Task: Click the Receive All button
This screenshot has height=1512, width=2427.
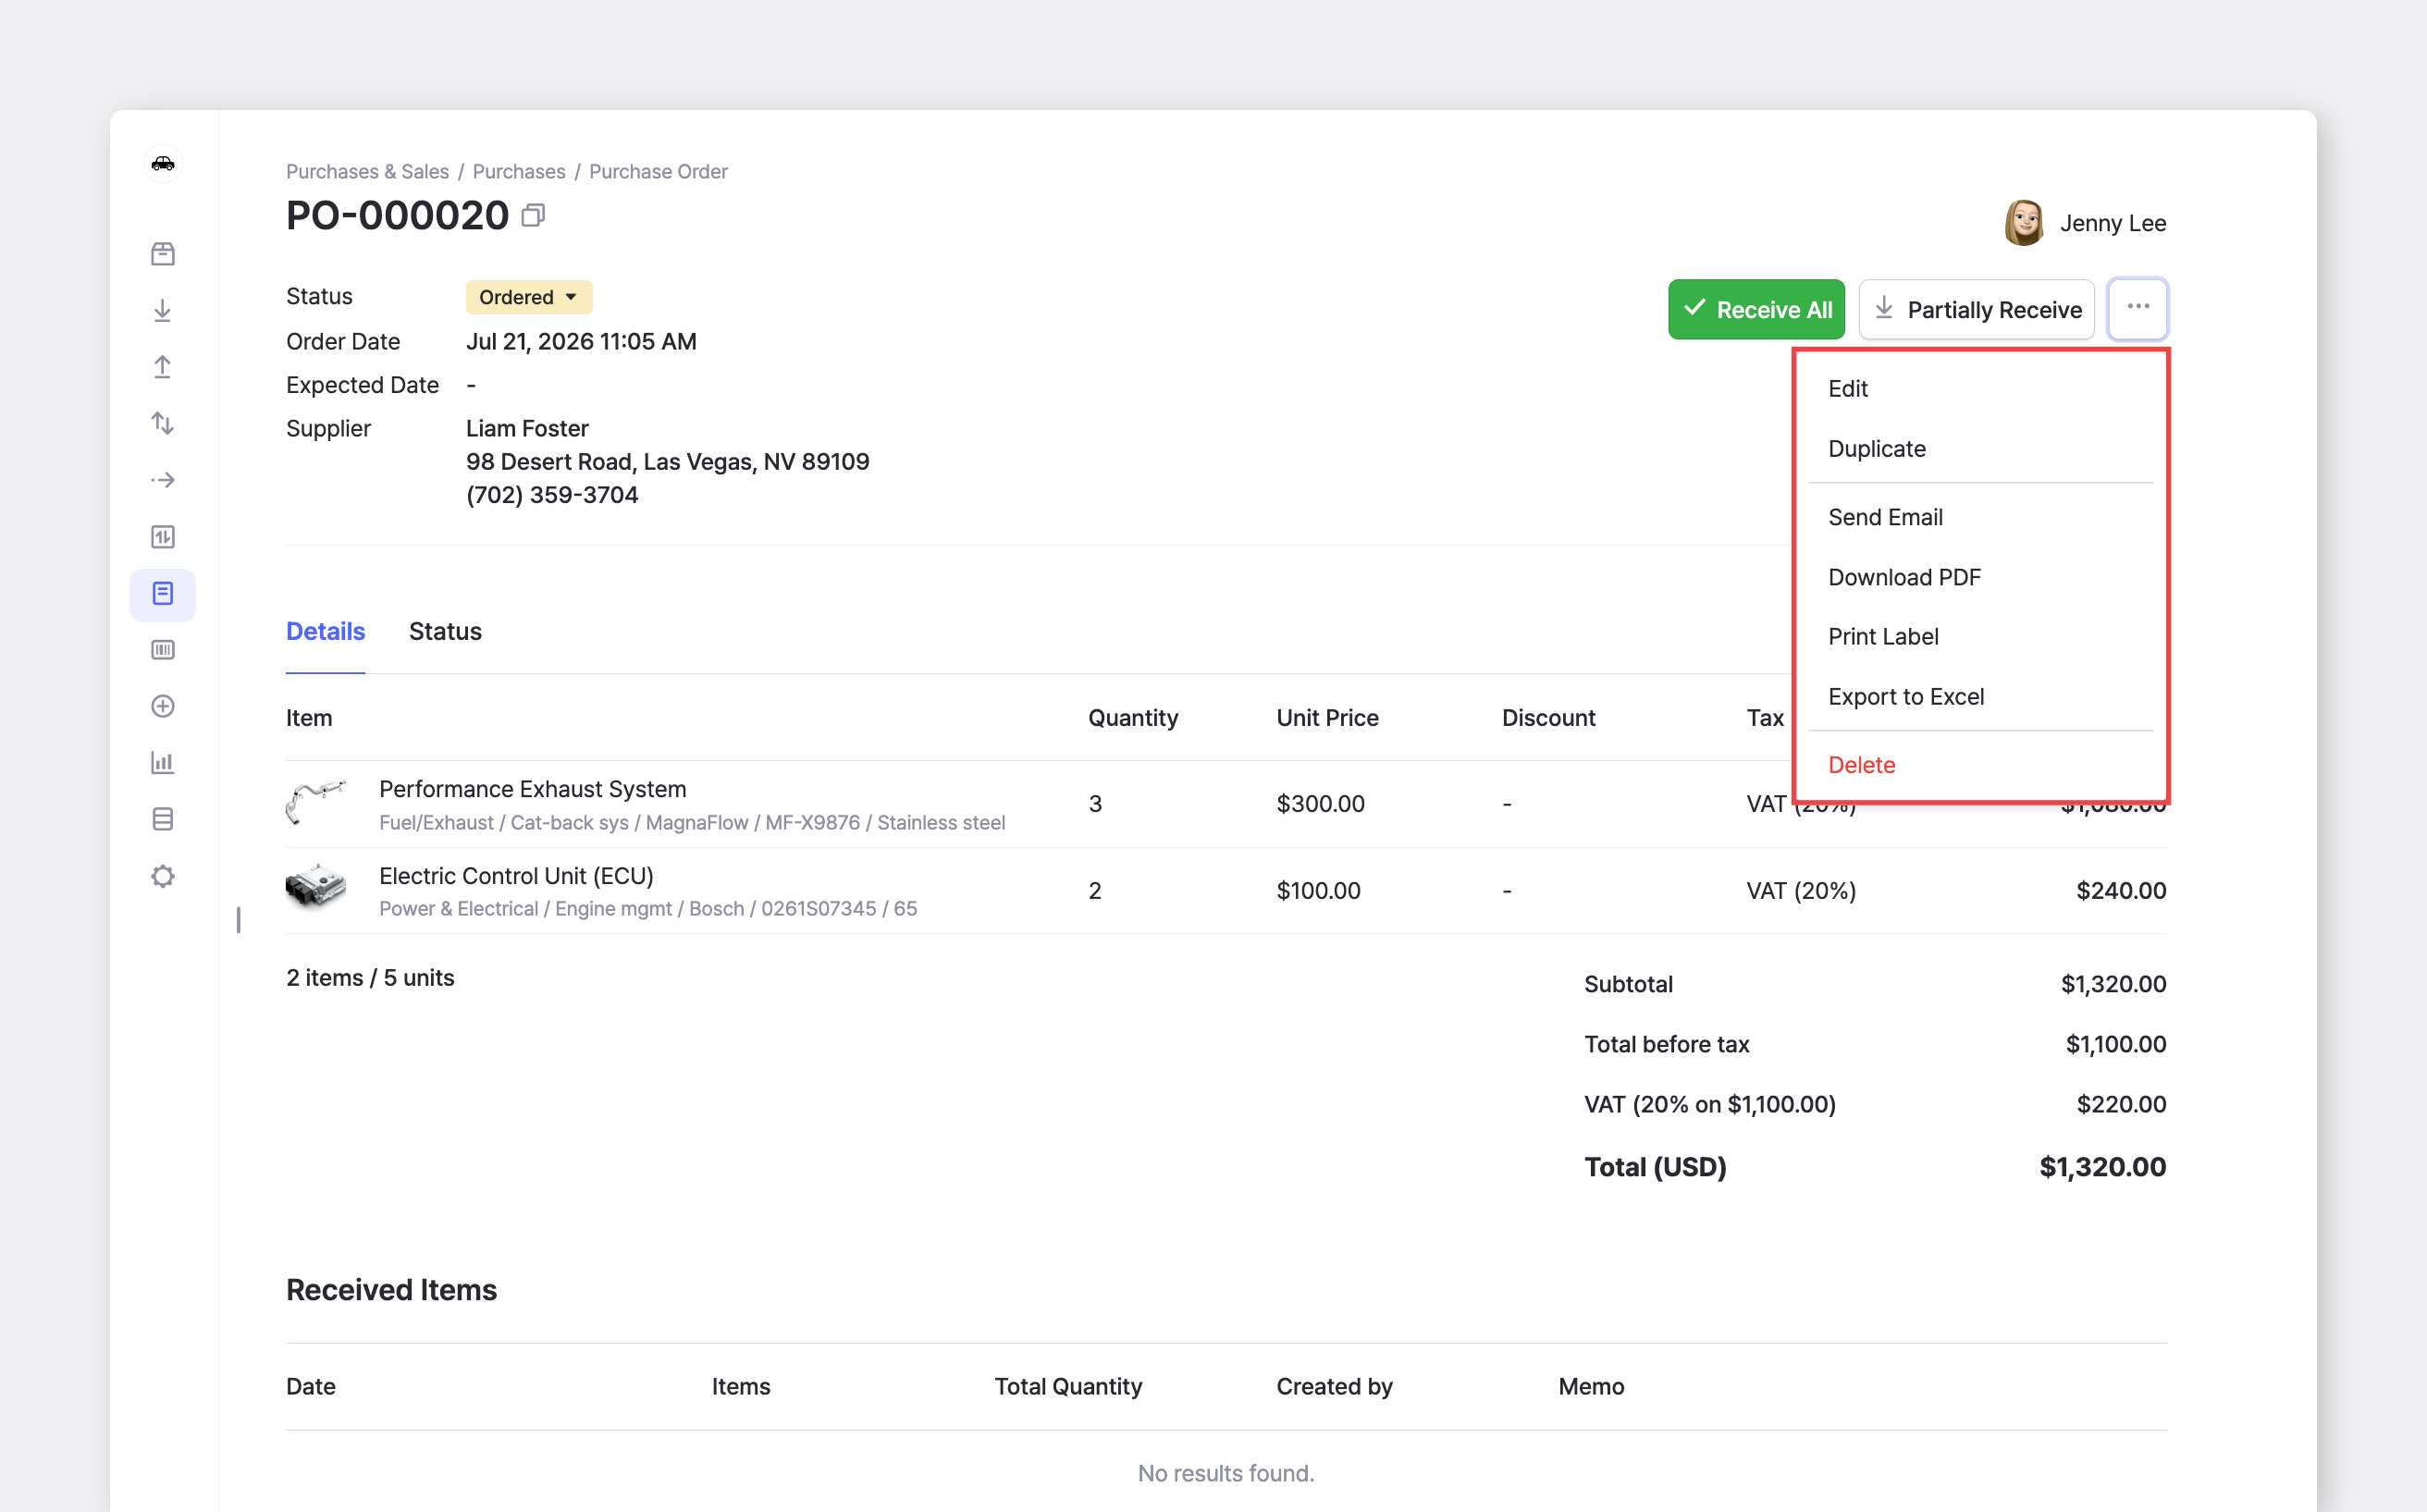Action: 1756,309
